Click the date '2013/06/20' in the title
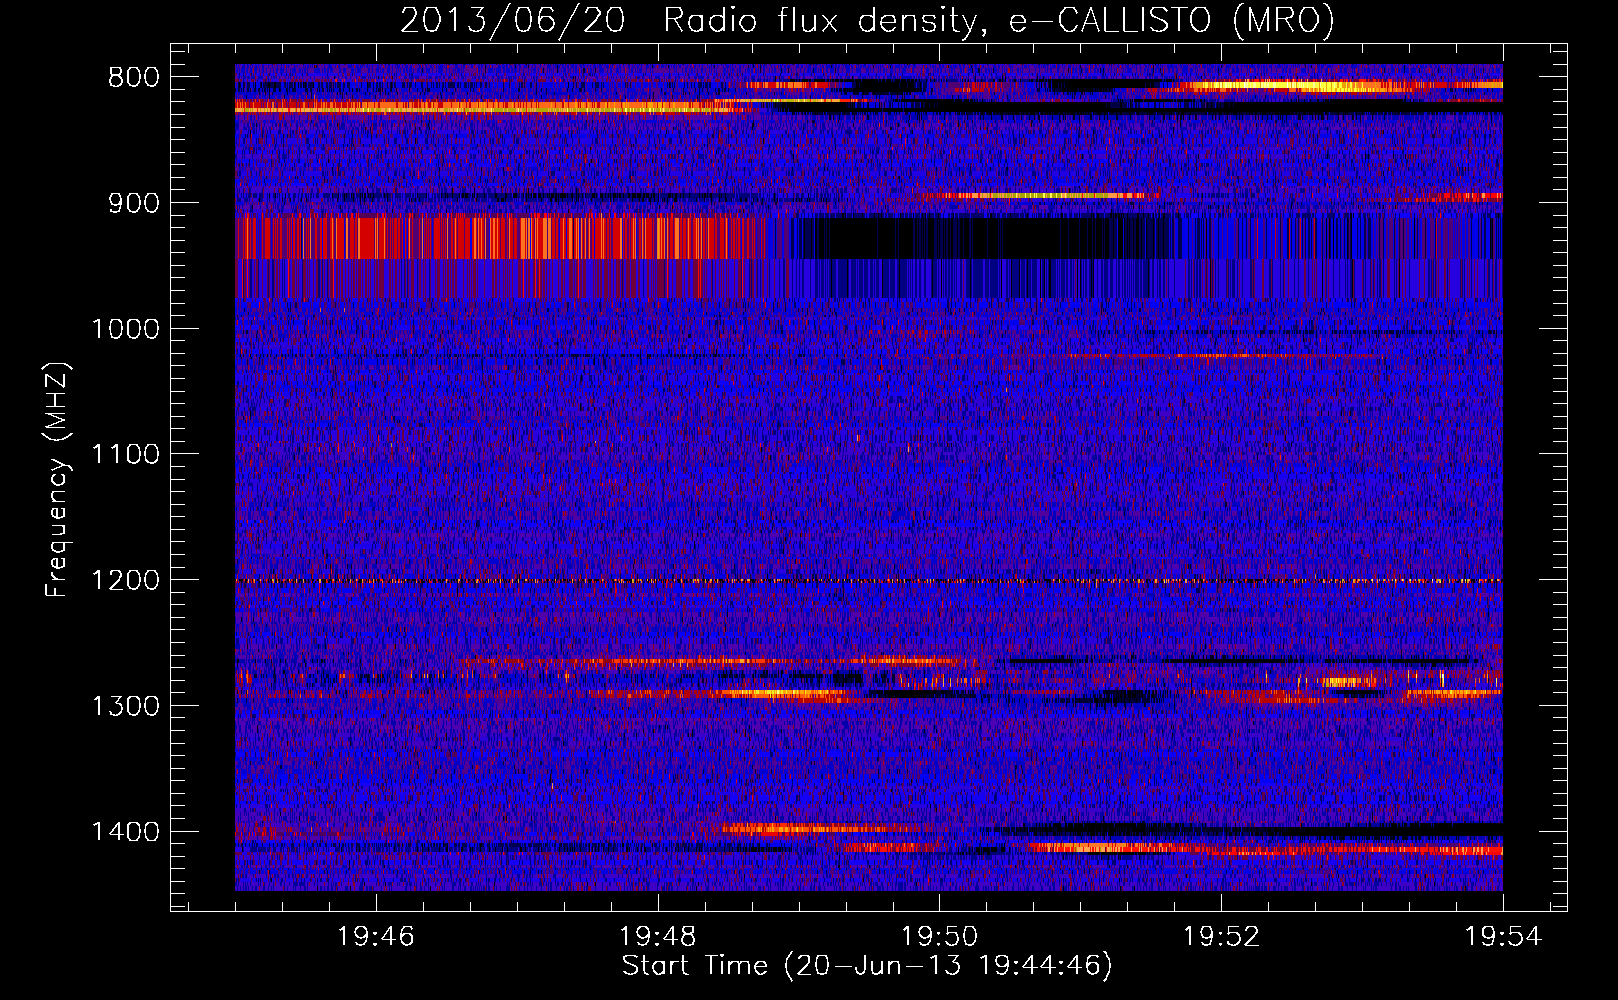 pos(513,20)
